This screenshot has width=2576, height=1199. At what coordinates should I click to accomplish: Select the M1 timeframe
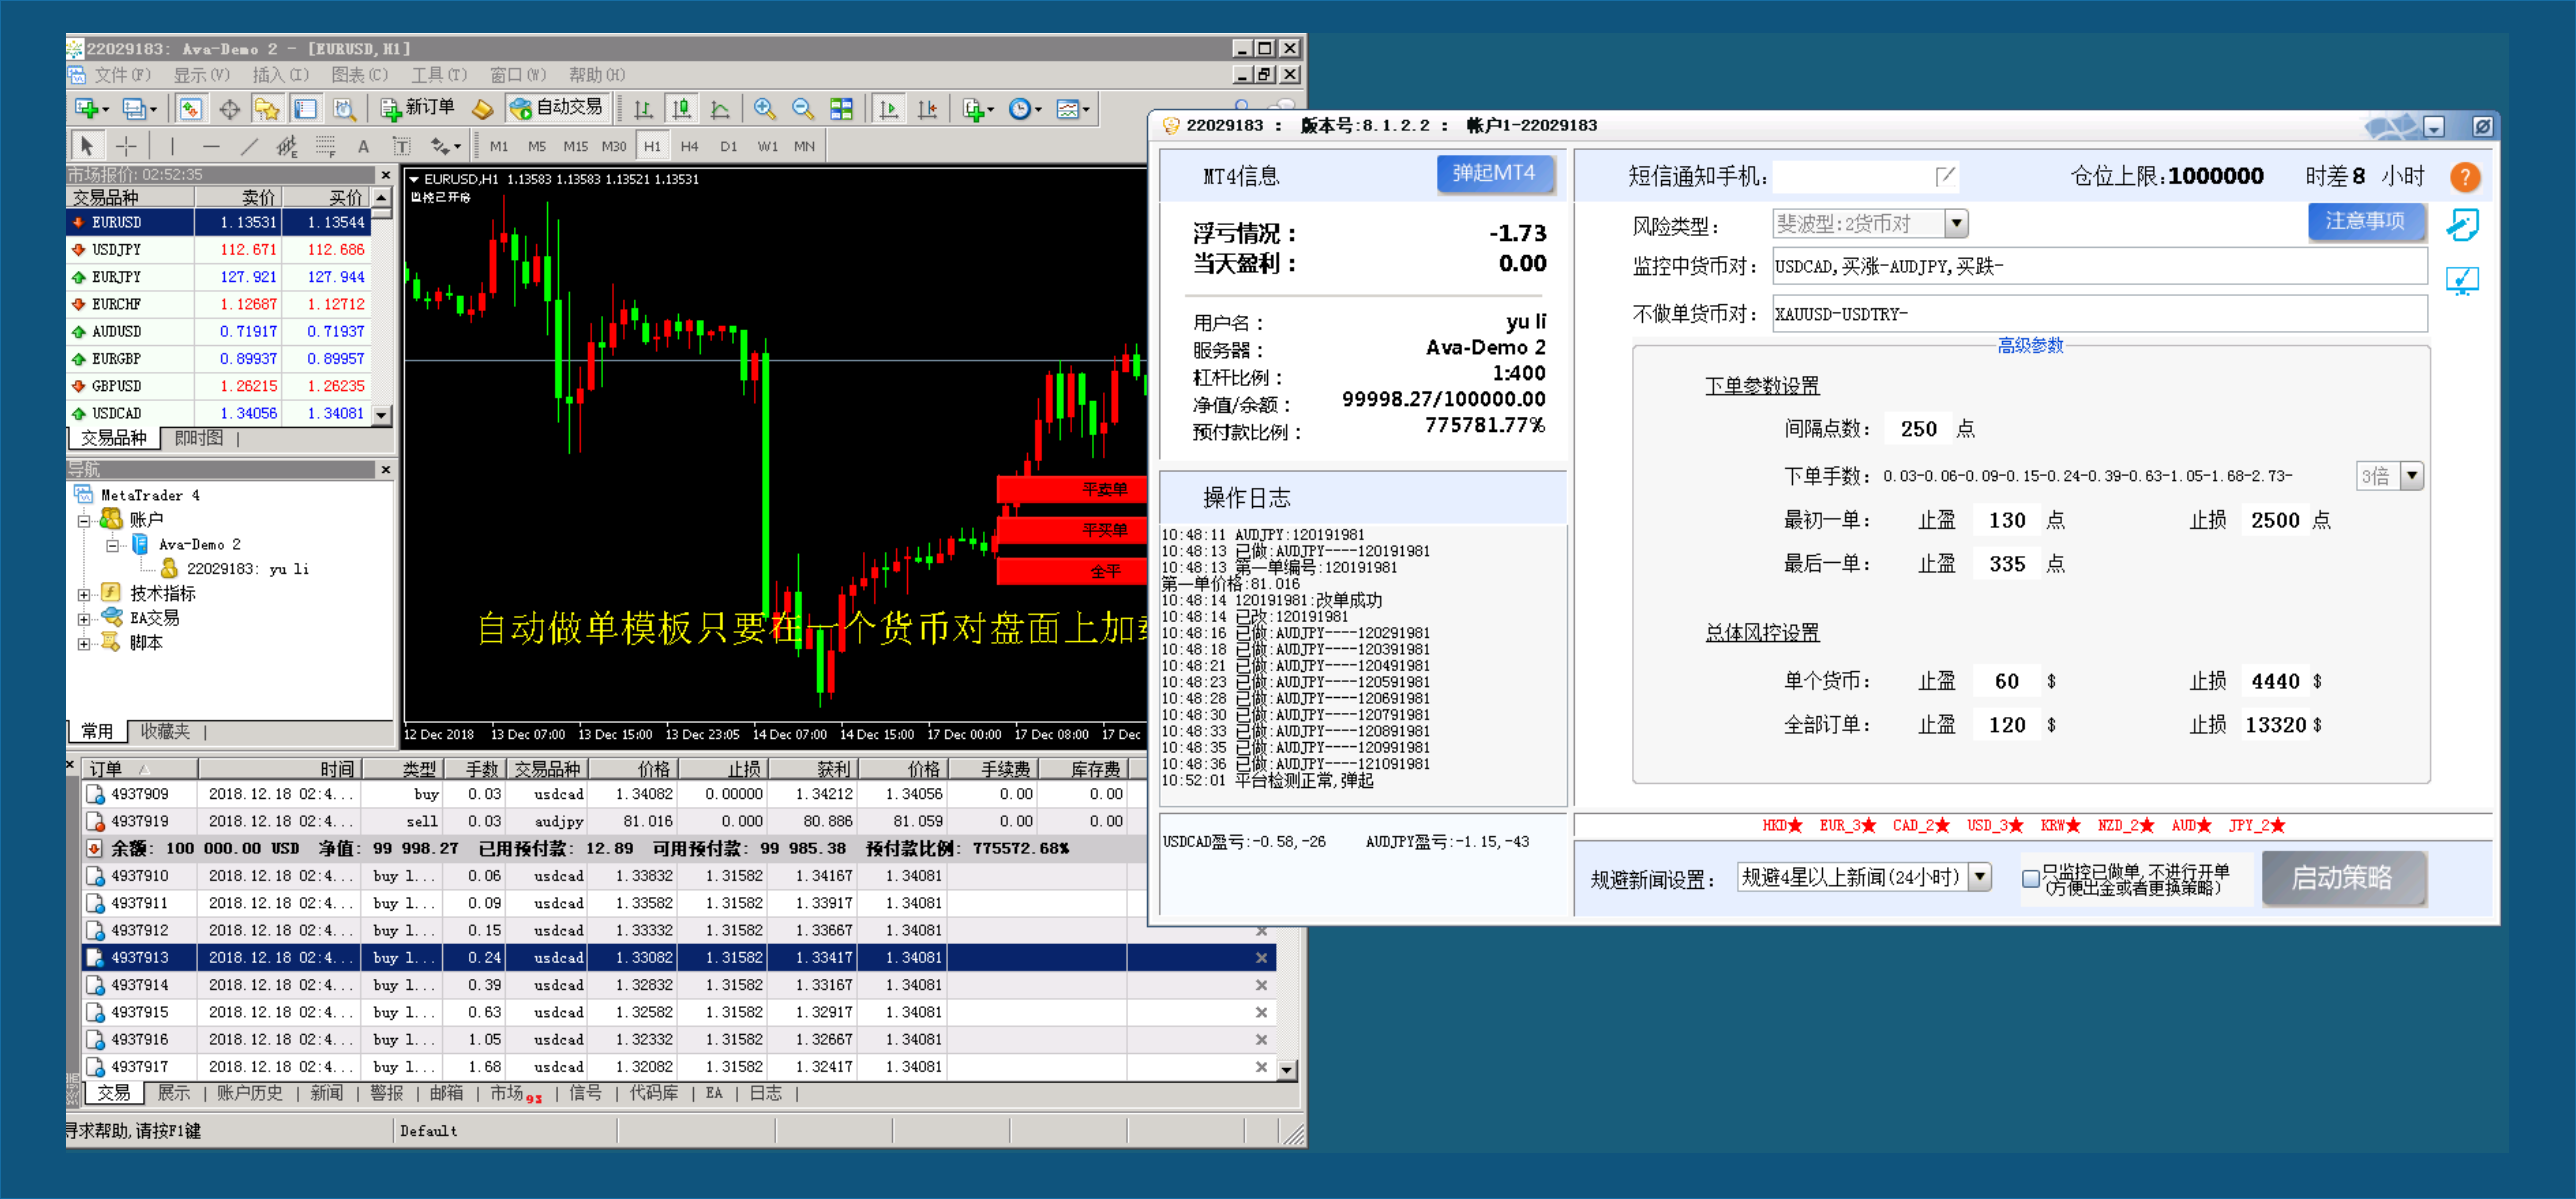coord(499,146)
